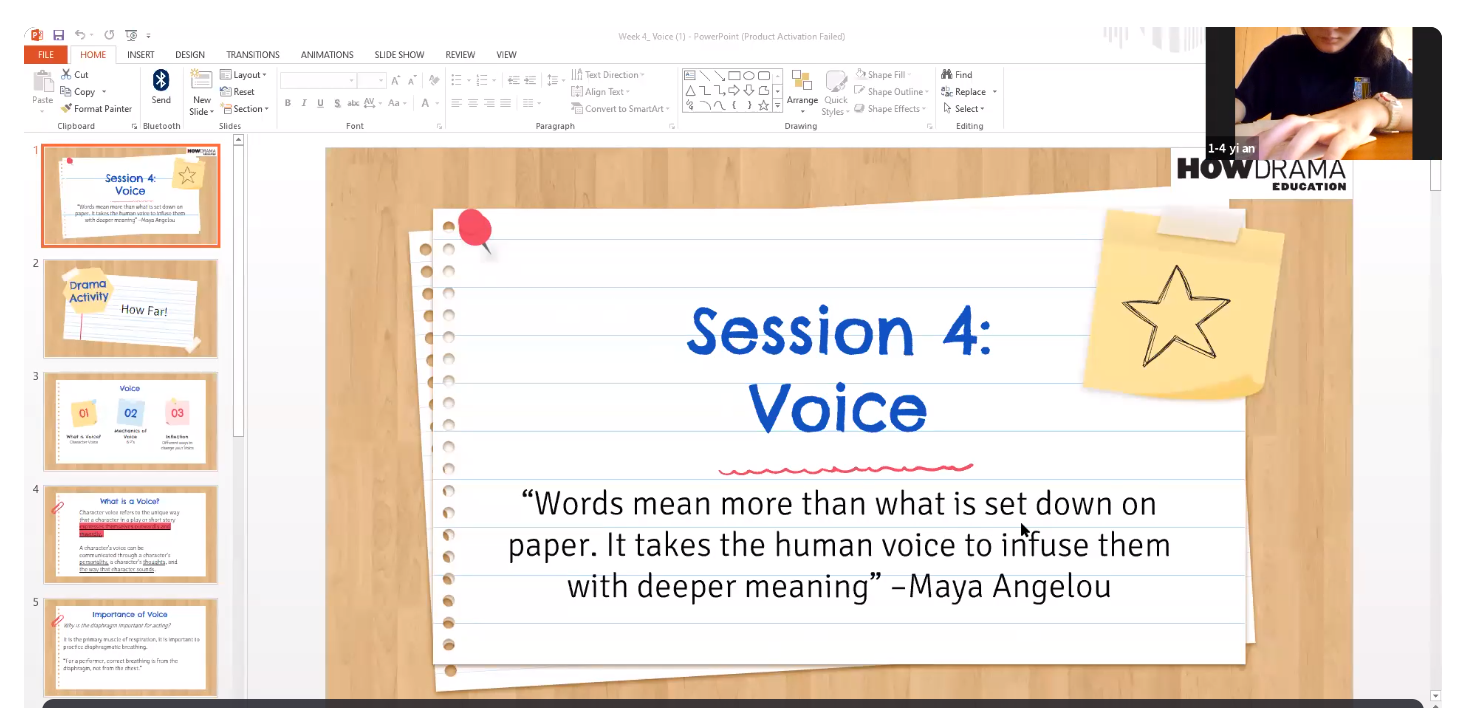The image size is (1465, 708).
Task: Click the Bluetooth Send icon
Action: (x=161, y=82)
